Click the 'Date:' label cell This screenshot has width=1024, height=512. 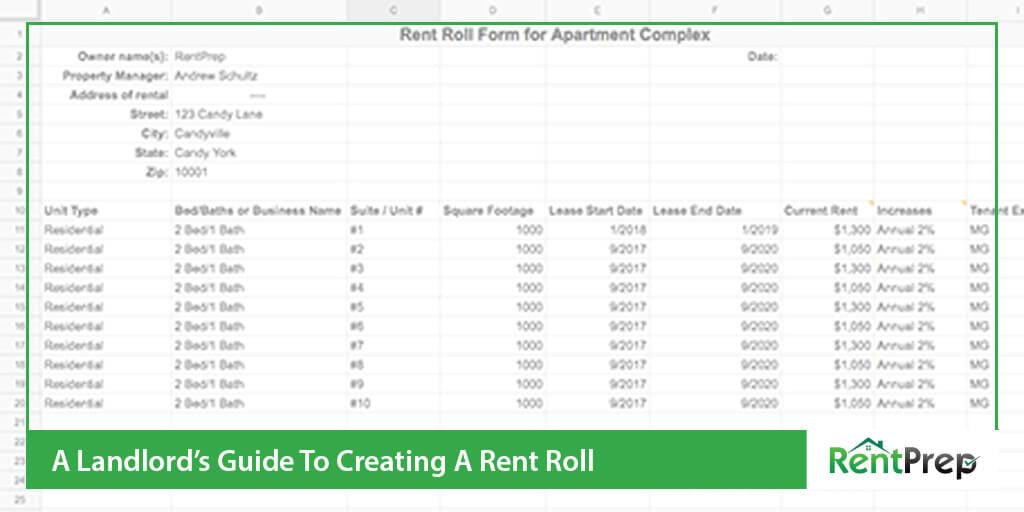click(x=762, y=57)
